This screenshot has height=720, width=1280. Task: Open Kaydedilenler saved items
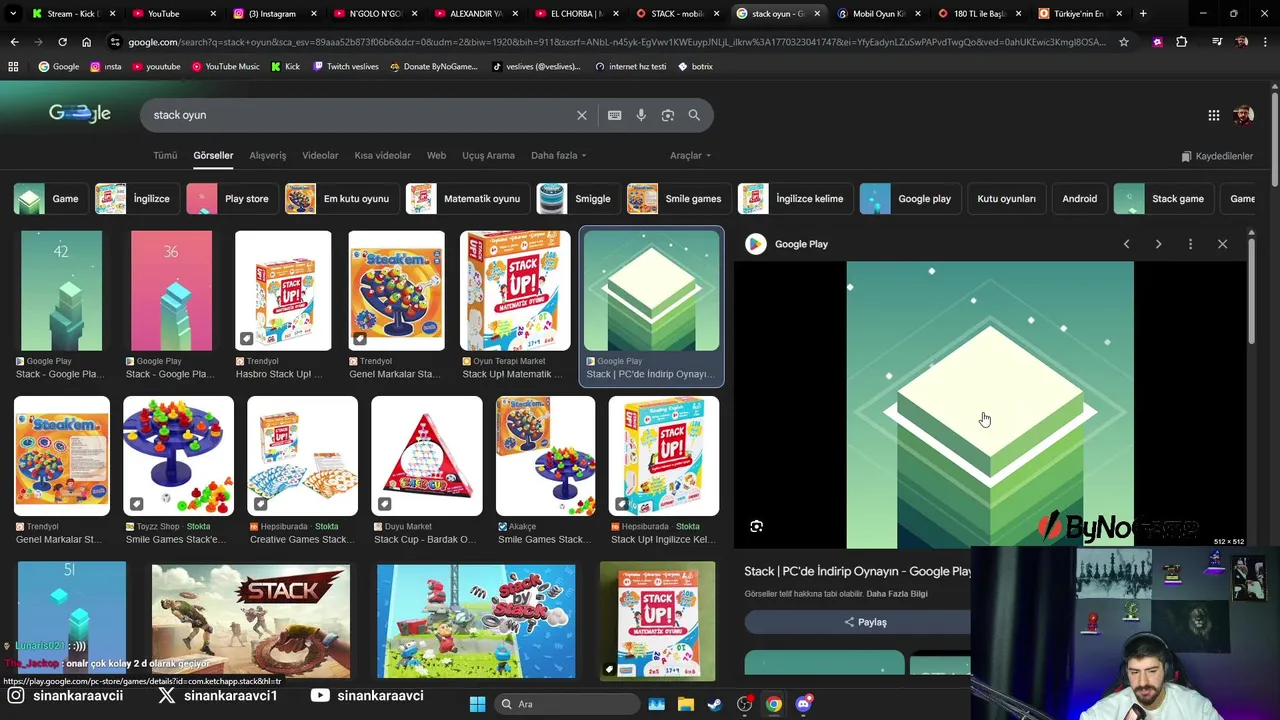1217,156
